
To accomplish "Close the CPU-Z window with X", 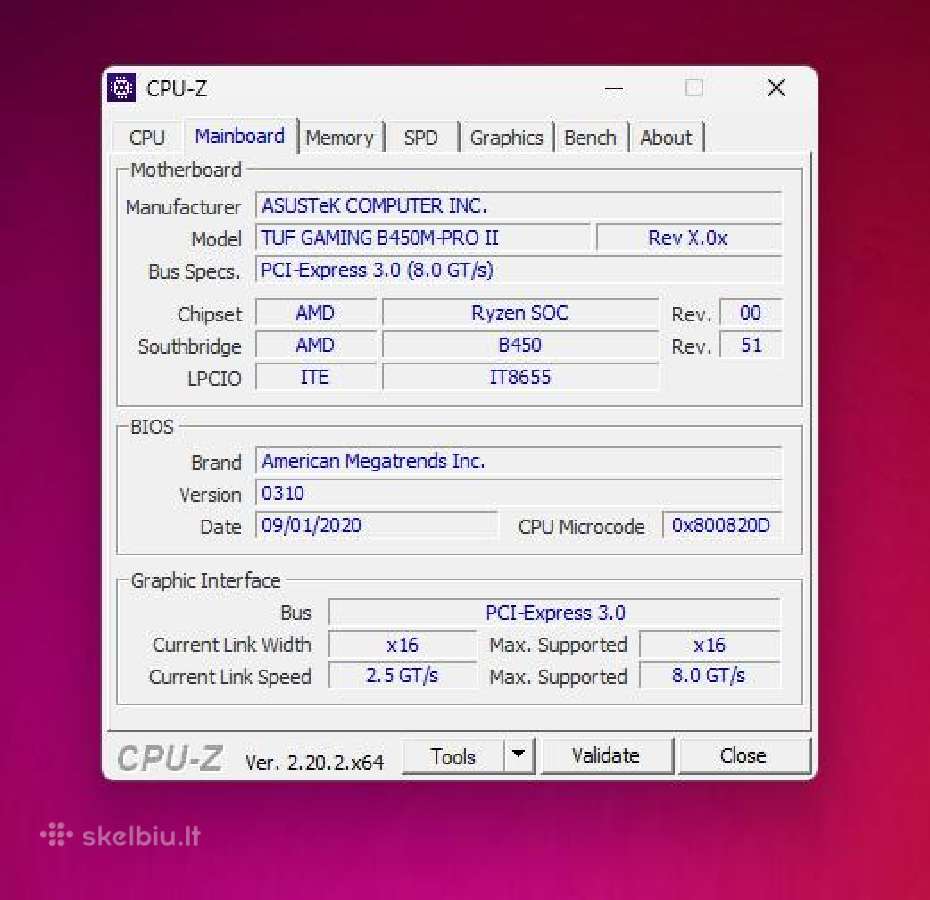I will 776,88.
